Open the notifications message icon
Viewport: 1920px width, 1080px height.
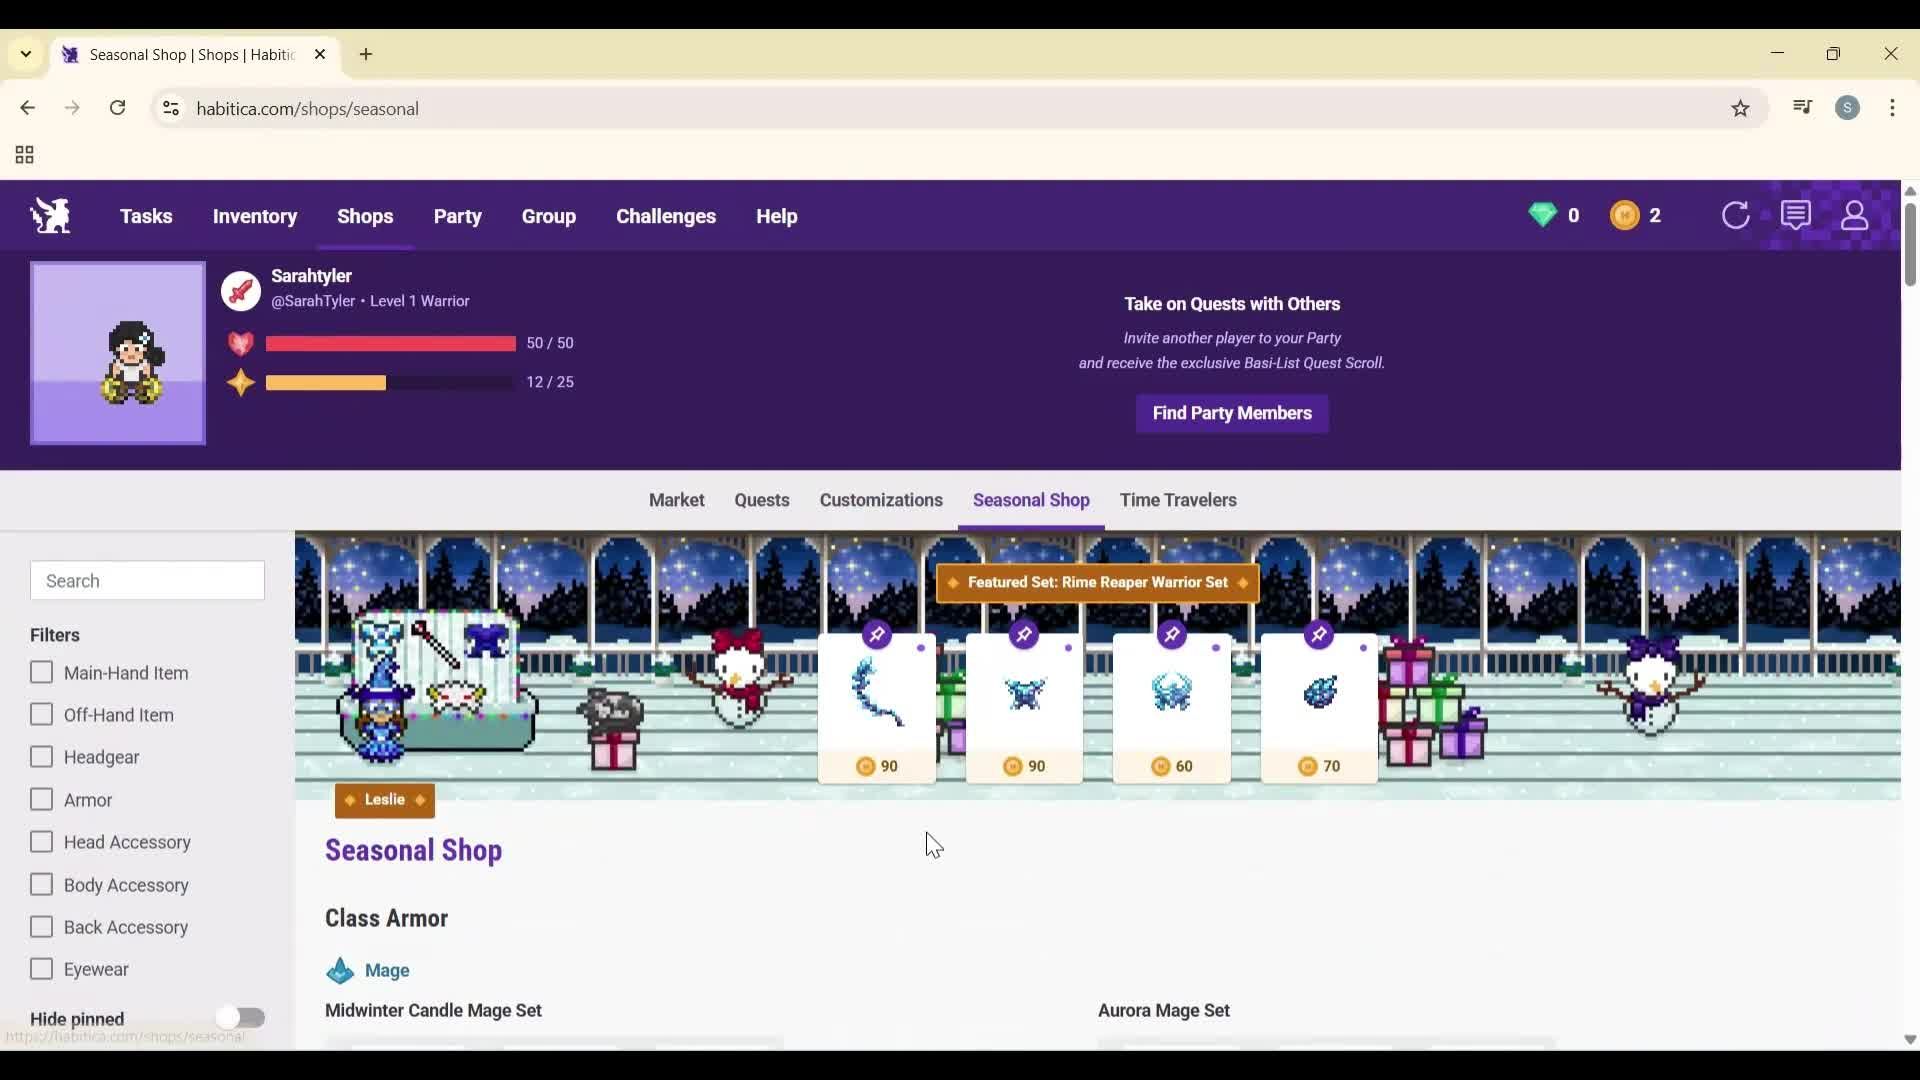coord(1797,215)
